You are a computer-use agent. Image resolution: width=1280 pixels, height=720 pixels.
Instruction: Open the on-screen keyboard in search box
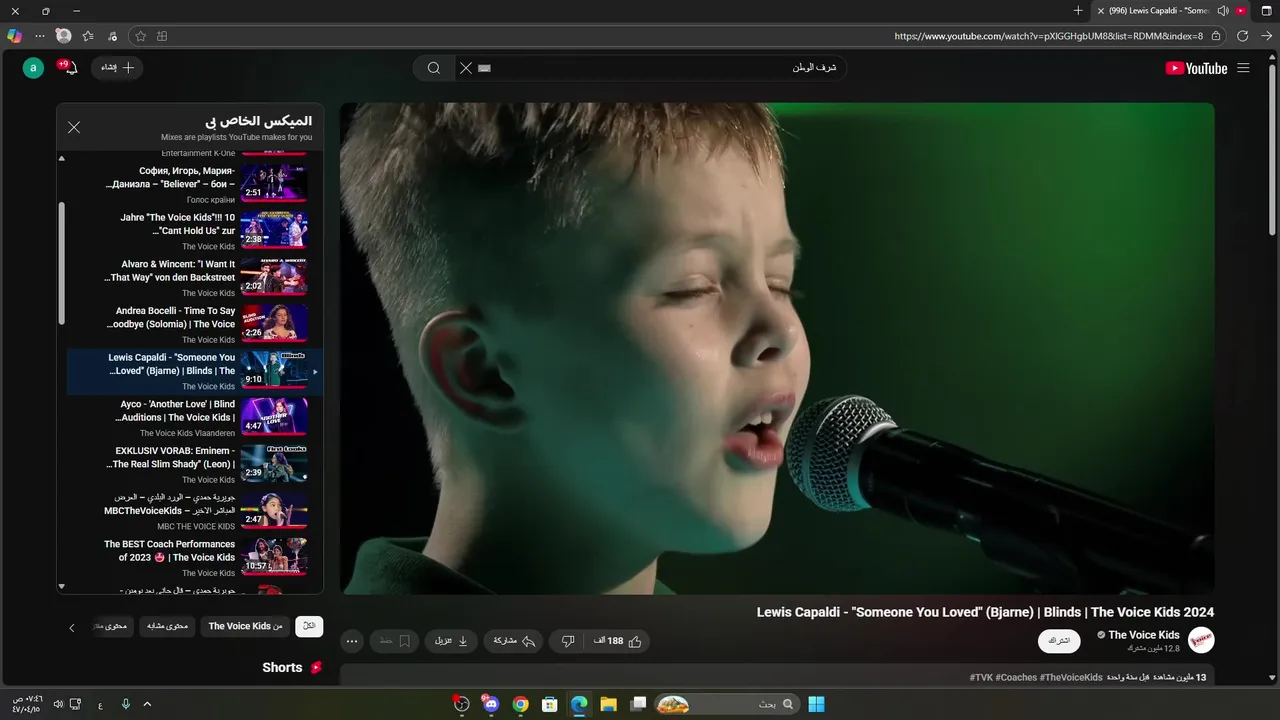pyautogui.click(x=485, y=68)
